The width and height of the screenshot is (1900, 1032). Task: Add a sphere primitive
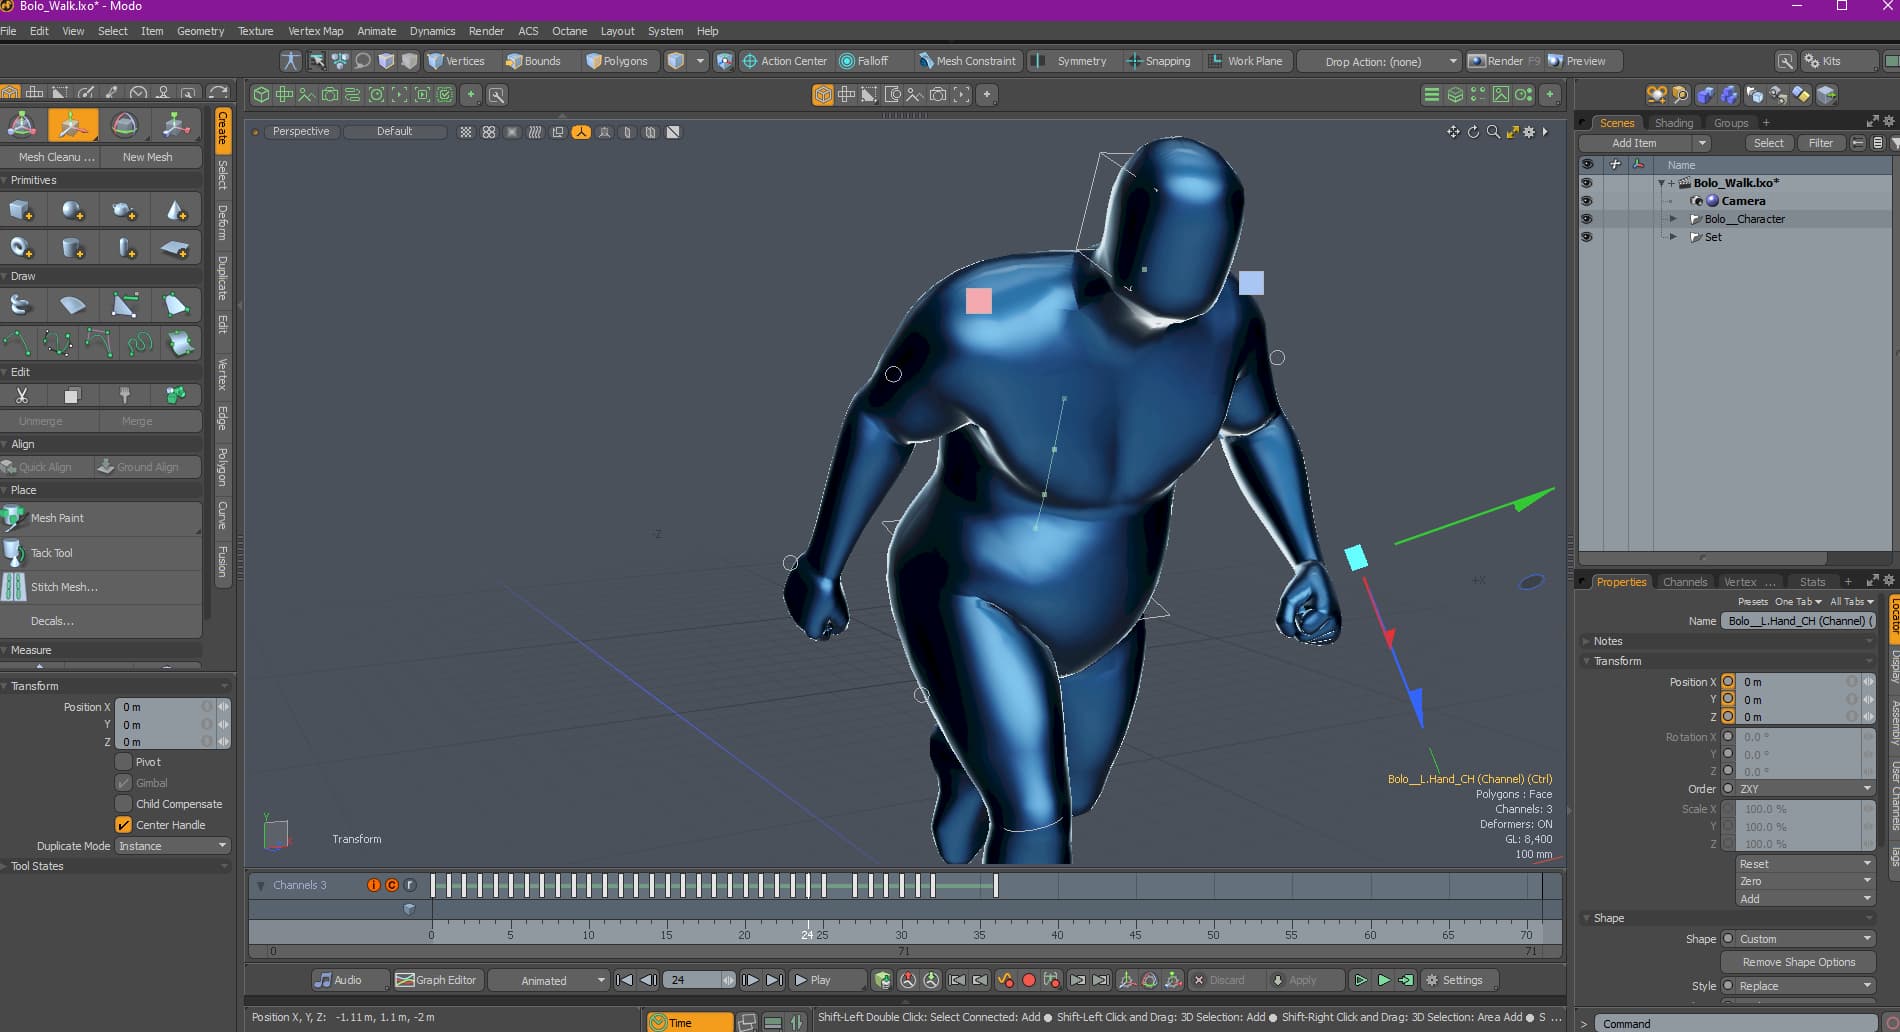point(72,211)
